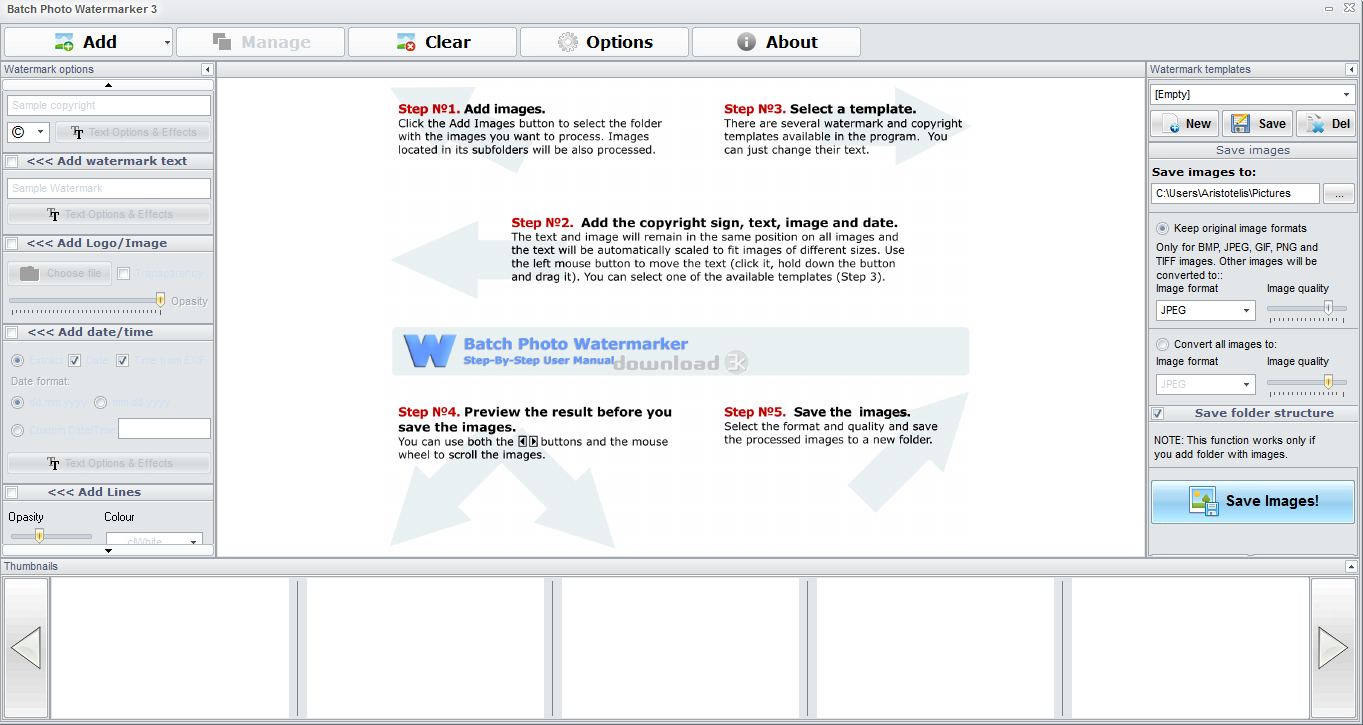1363x725 pixels.
Task: Select the mm.dd.yyyy date format radio
Action: point(100,402)
